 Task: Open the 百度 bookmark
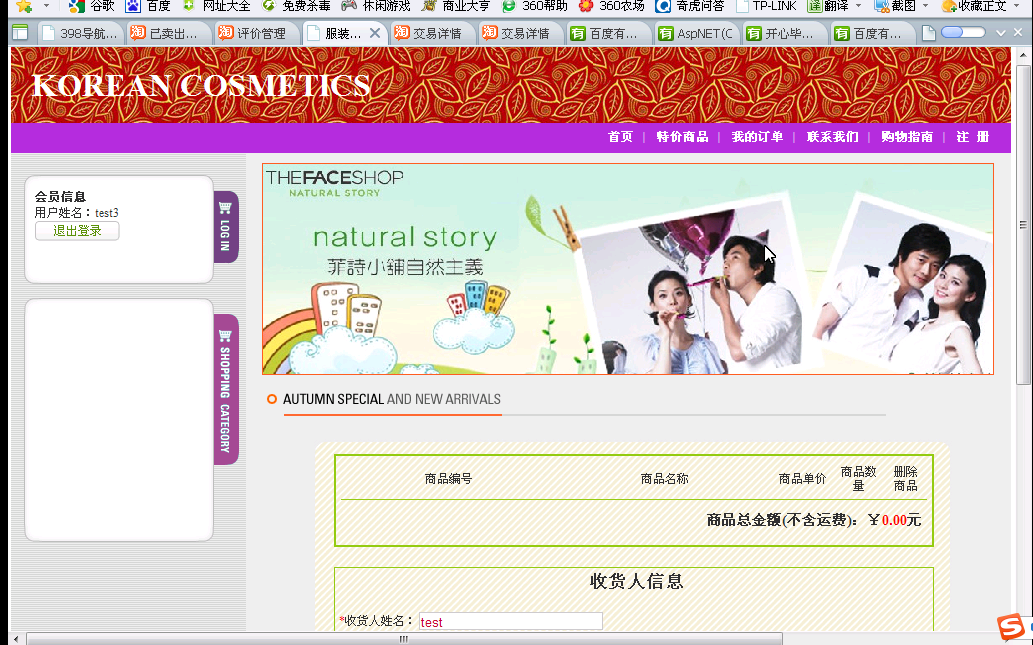pos(149,6)
